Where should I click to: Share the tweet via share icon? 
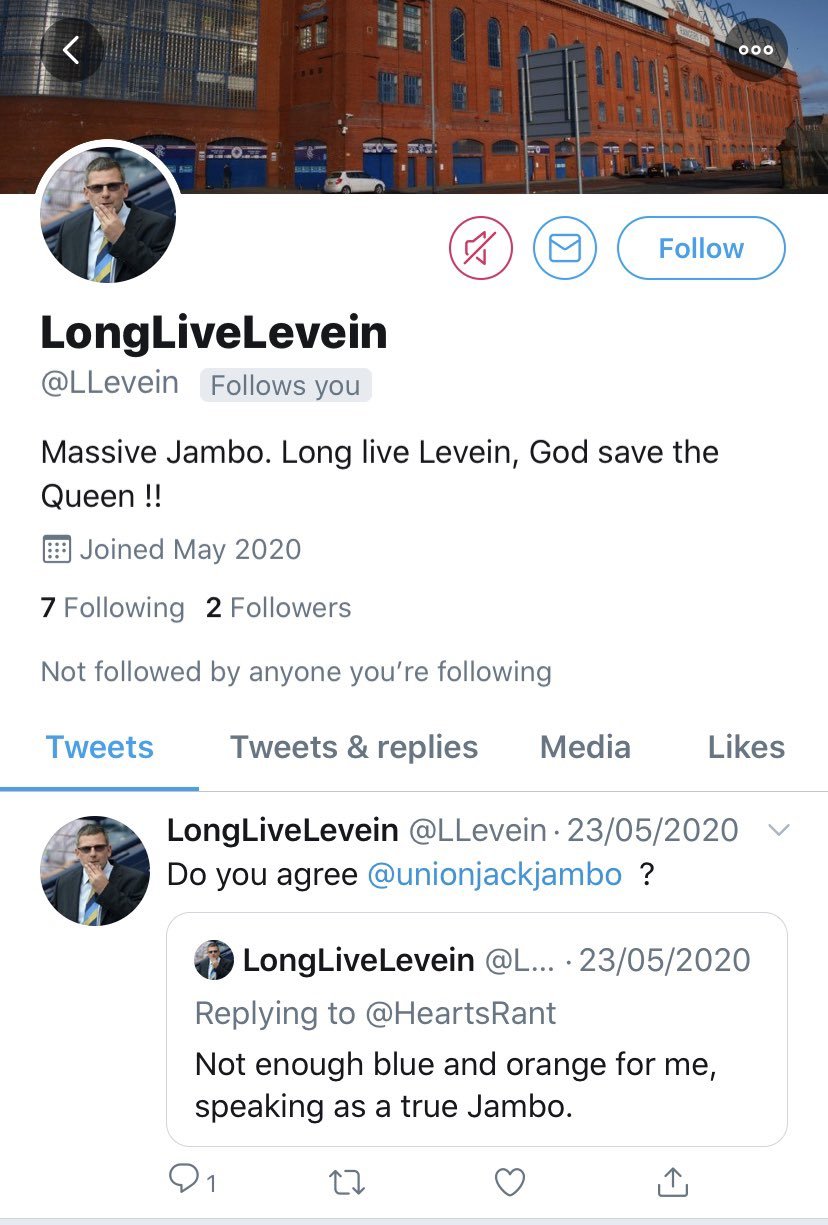(x=673, y=1181)
